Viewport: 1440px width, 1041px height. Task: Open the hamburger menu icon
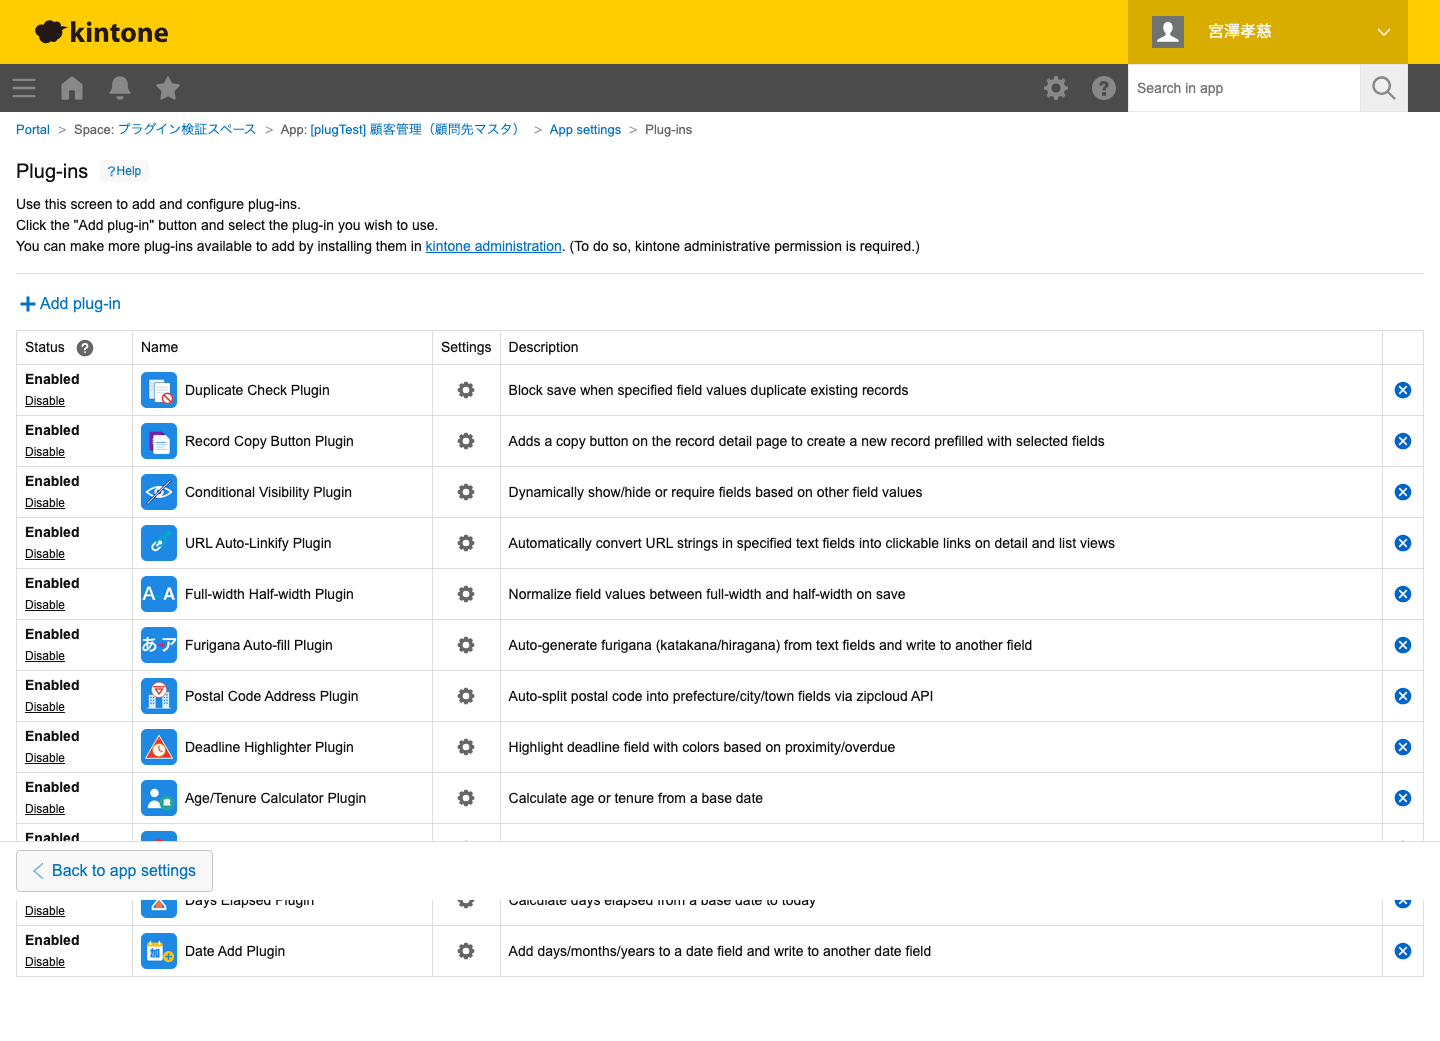click(x=24, y=88)
